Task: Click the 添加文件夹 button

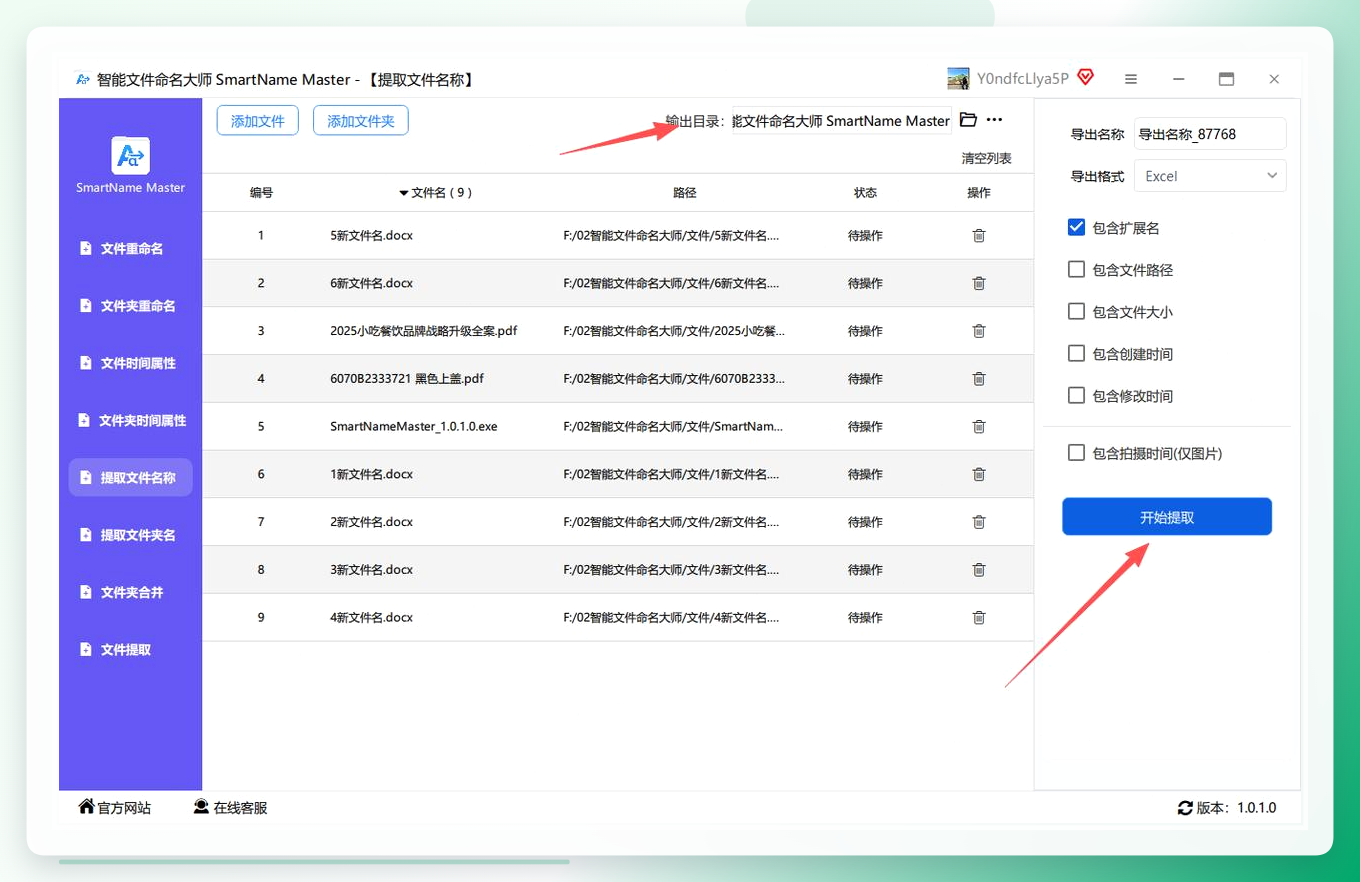Action: coord(361,121)
